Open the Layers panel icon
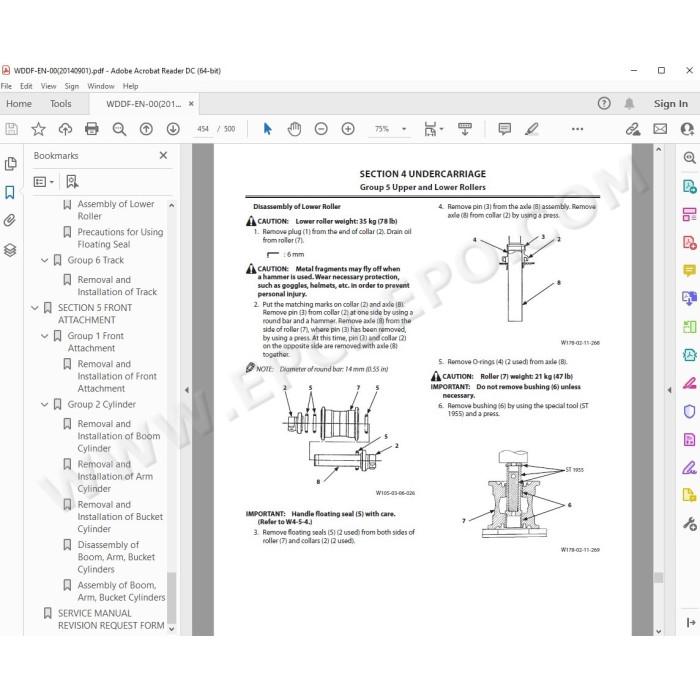This screenshot has height=700, width=700. 10,250
